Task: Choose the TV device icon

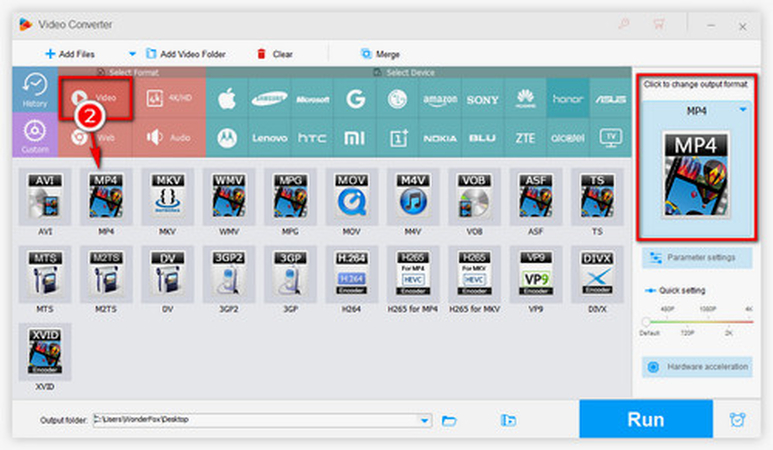Action: coord(606,136)
